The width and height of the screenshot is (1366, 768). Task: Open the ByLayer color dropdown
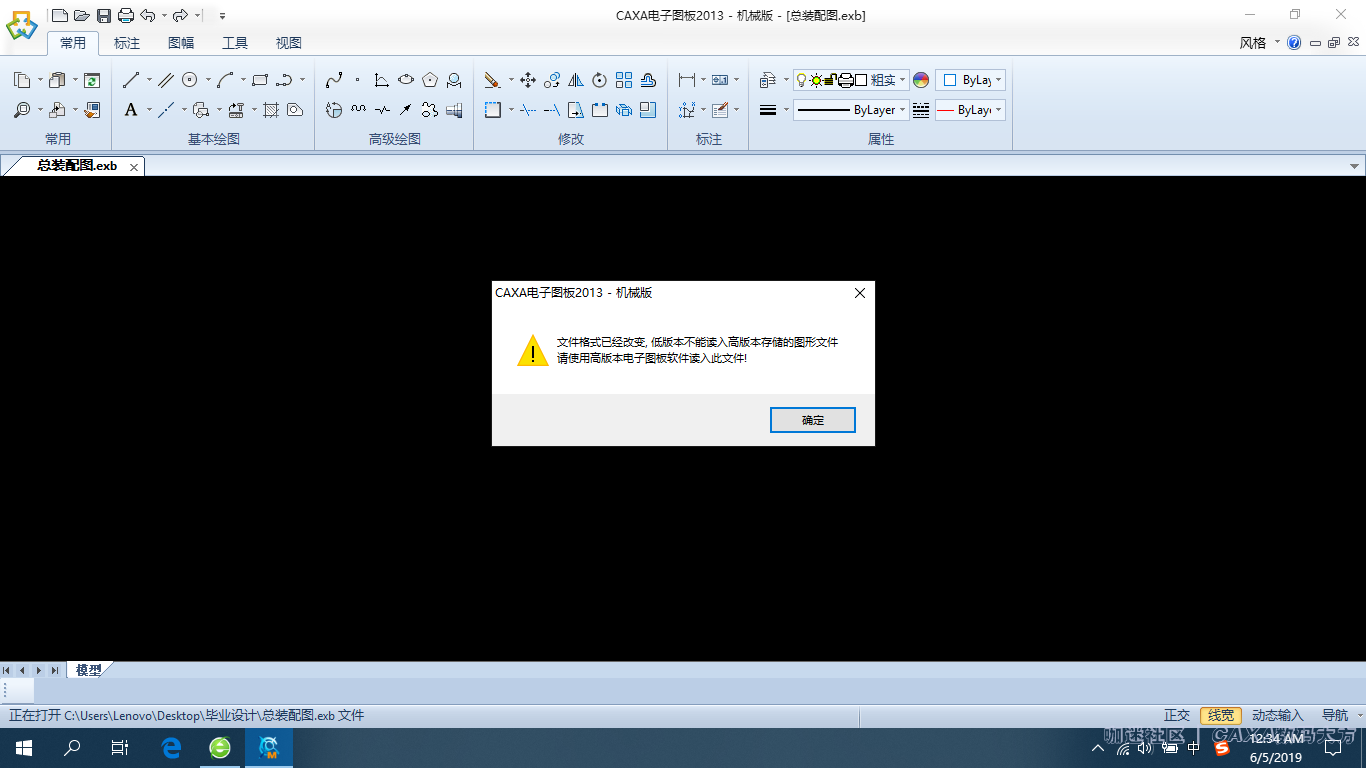click(x=998, y=80)
